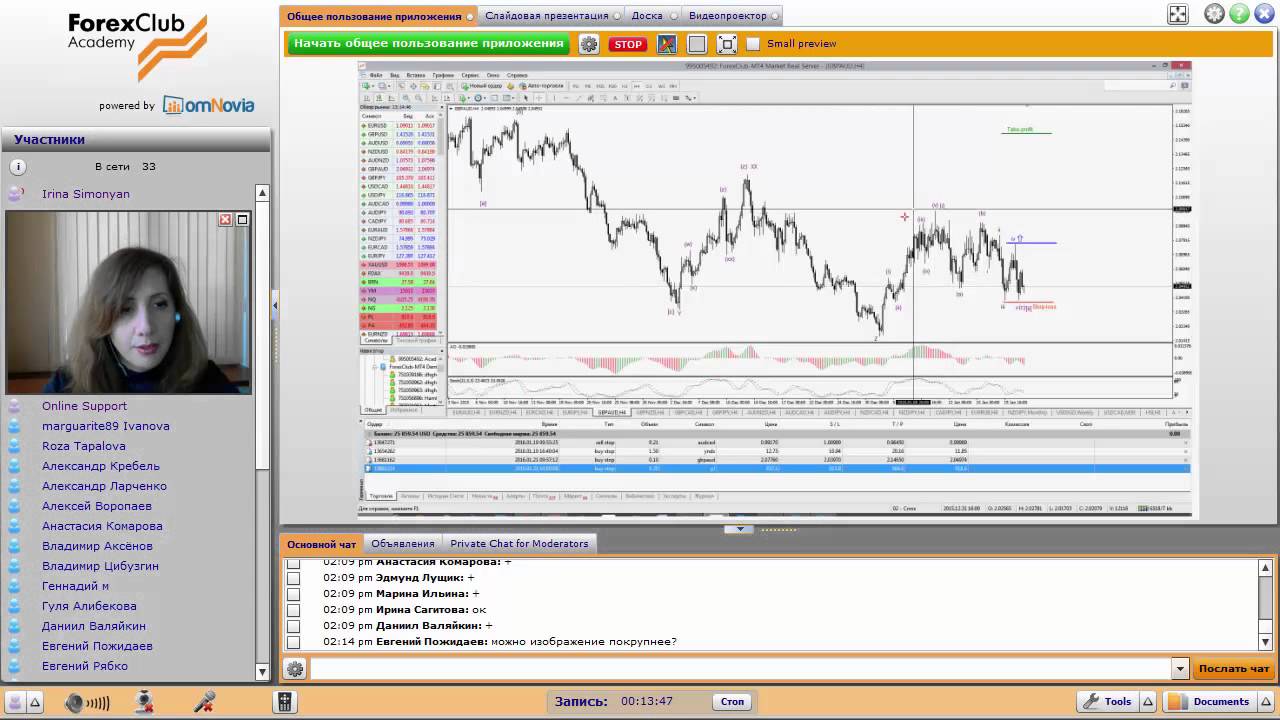Select participant marguarite89 Ivanova
The height and width of the screenshot is (720, 1280).
pos(106,426)
